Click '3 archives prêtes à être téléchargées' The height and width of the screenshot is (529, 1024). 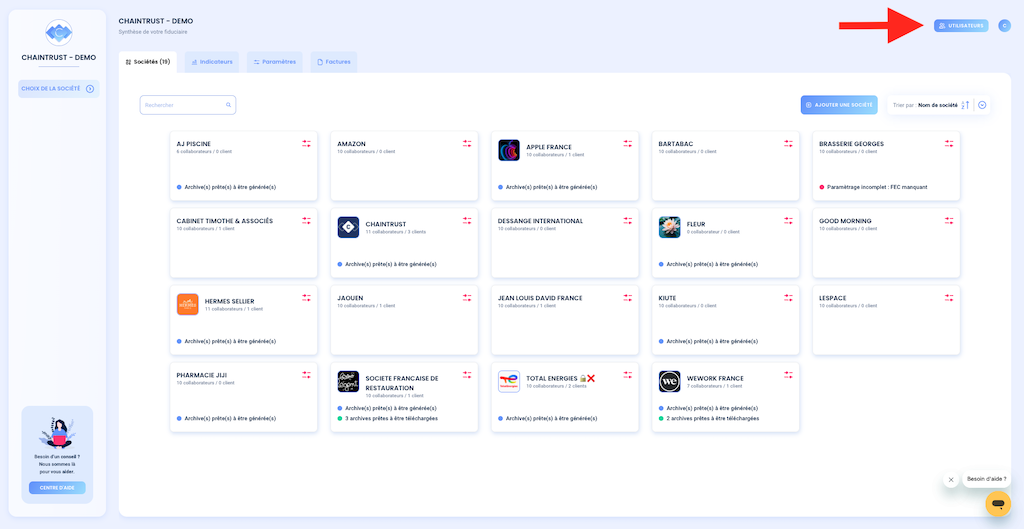[x=391, y=418]
